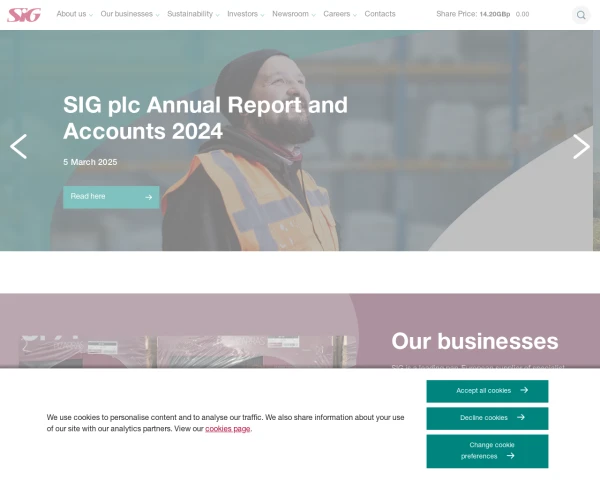The height and width of the screenshot is (480, 600).
Task: Click the share price change 0.00
Action: tap(522, 15)
